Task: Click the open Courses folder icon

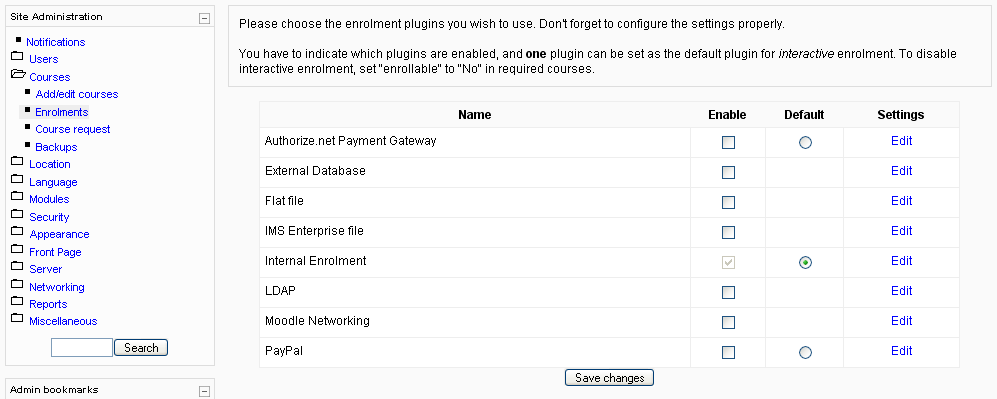Action: [18, 75]
